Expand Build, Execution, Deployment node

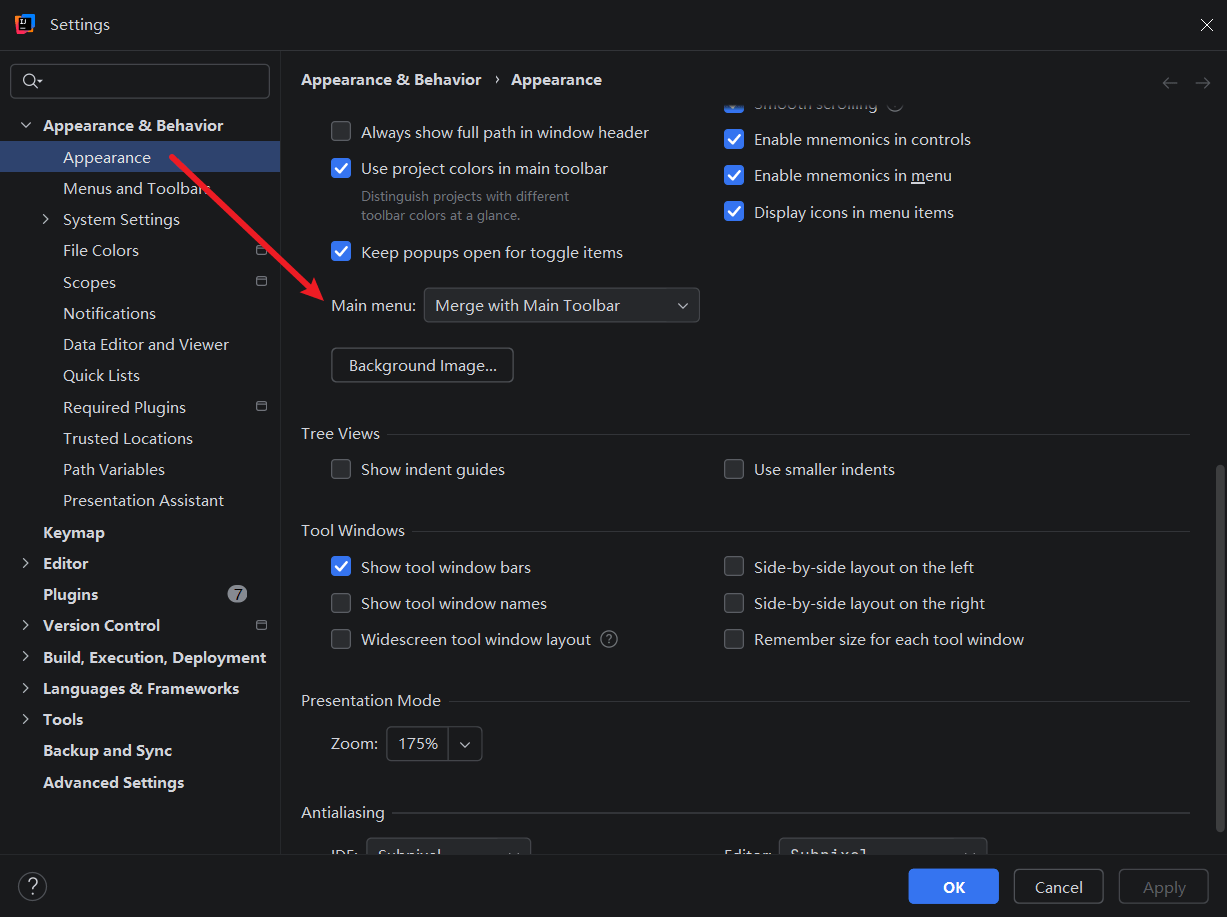[x=25, y=658]
